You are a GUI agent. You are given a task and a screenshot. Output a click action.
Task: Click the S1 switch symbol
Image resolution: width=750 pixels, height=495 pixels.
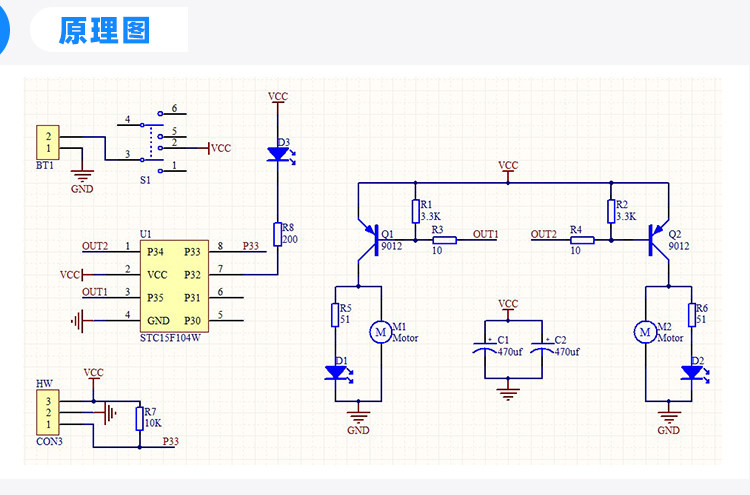click(x=152, y=142)
